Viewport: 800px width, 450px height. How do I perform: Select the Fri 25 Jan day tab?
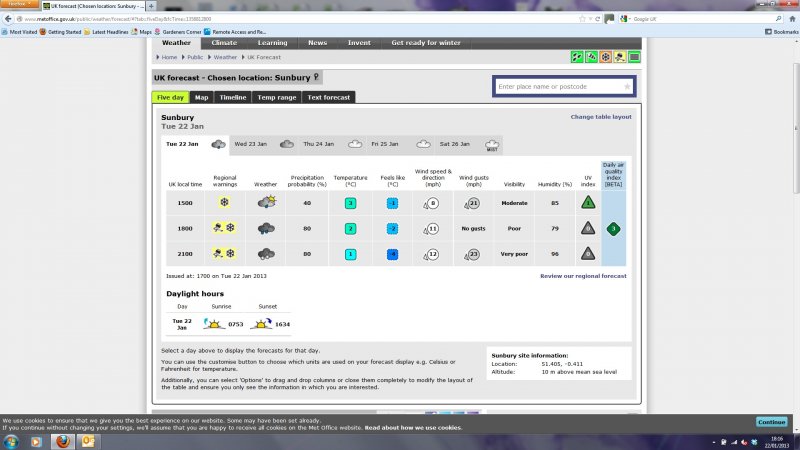pyautogui.click(x=401, y=144)
